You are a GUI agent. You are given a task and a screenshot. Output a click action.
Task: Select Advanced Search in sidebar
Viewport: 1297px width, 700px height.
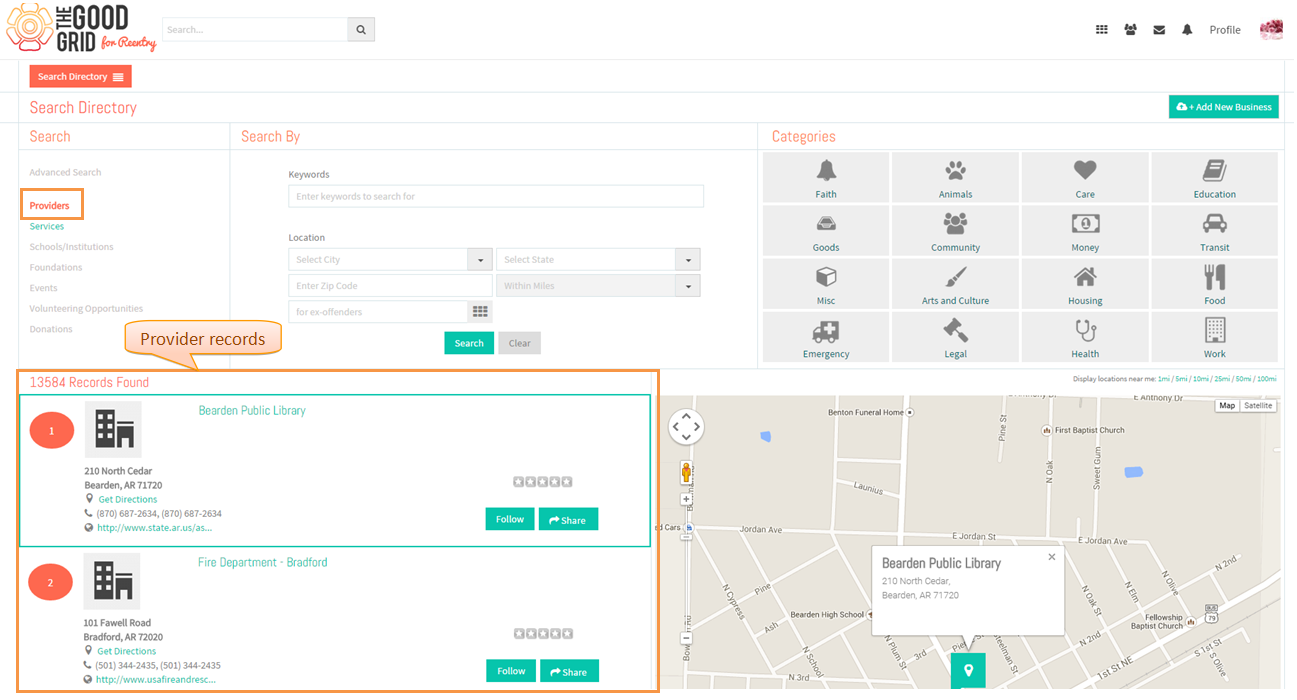(x=65, y=173)
